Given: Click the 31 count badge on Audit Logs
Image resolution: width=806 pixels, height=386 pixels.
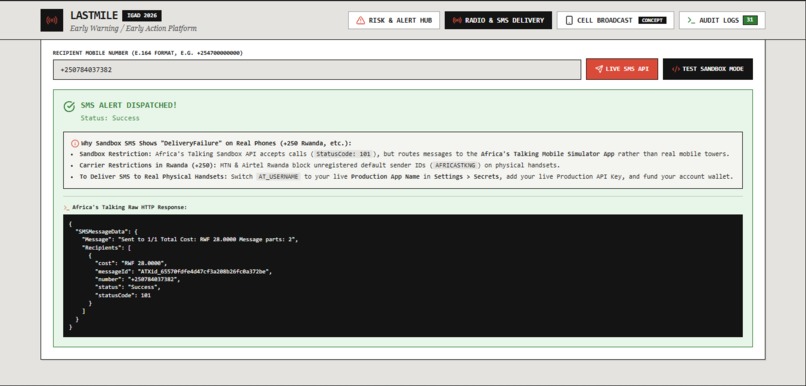Looking at the screenshot, I should (750, 21).
